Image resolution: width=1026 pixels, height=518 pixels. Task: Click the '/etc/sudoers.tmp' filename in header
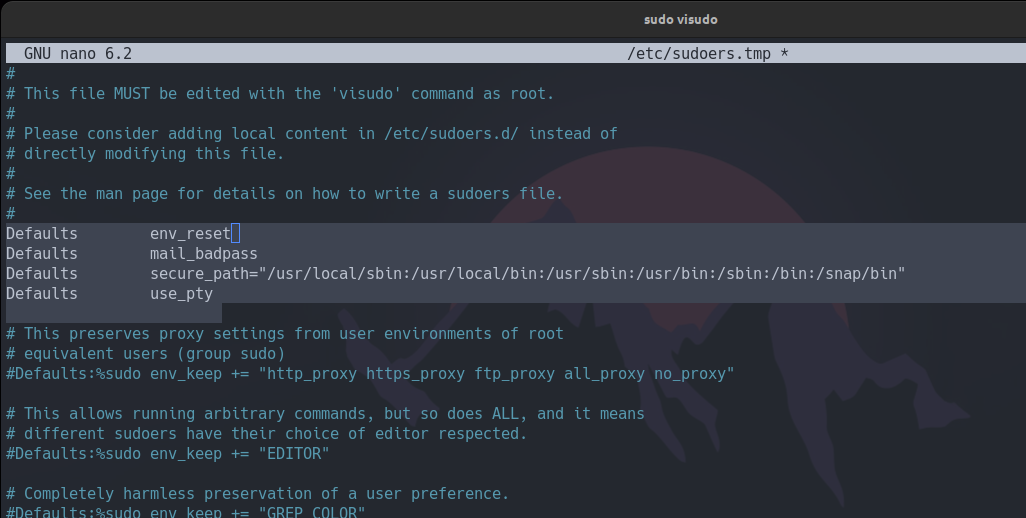coord(698,53)
